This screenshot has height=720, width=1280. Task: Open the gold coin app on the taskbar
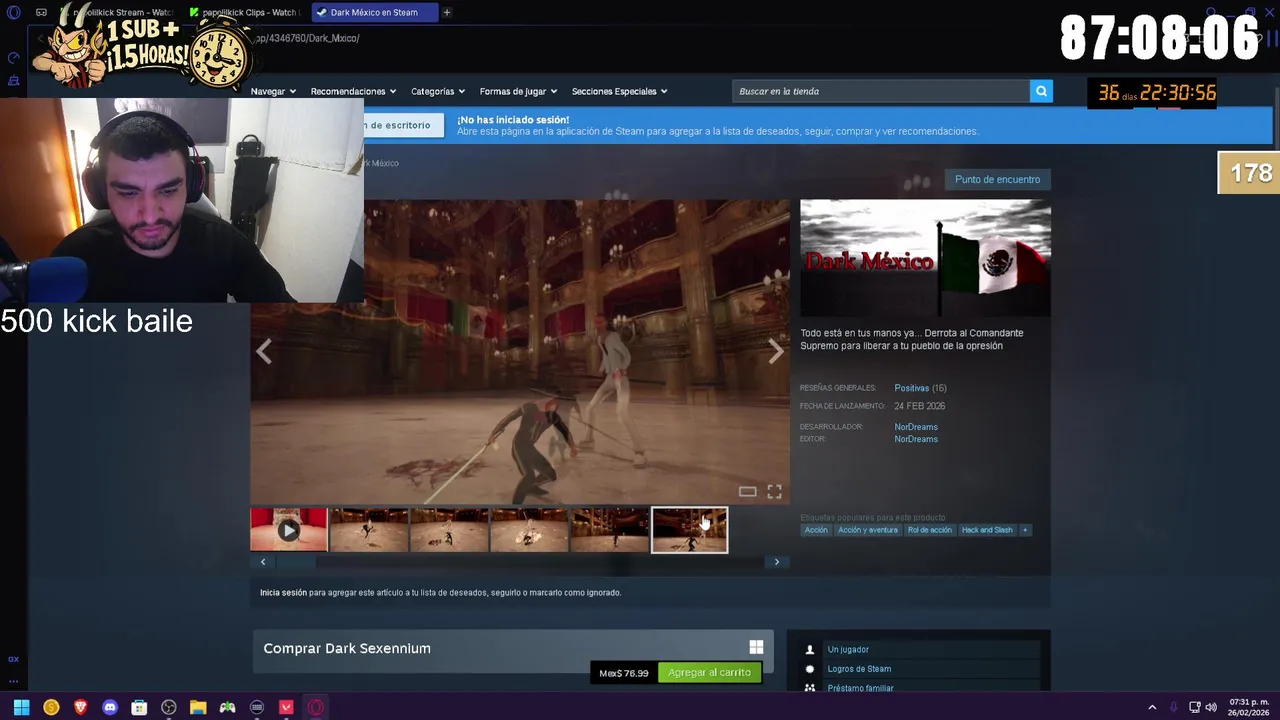51,707
